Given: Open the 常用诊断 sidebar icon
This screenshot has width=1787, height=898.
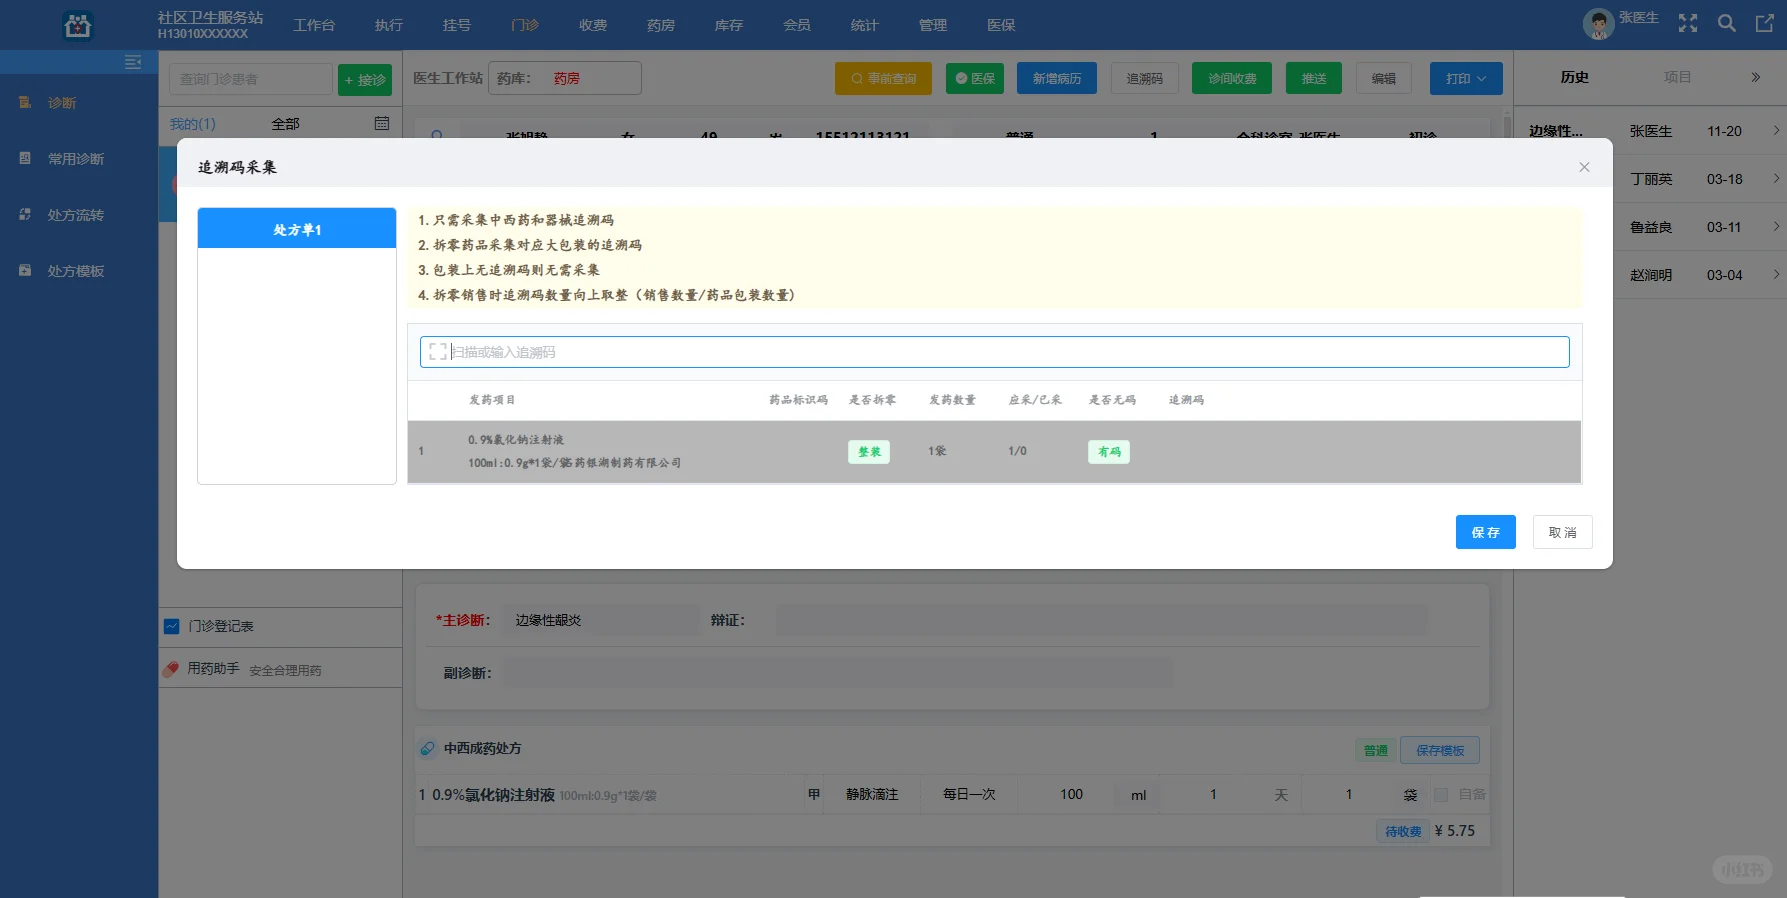Looking at the screenshot, I should click(x=25, y=158).
